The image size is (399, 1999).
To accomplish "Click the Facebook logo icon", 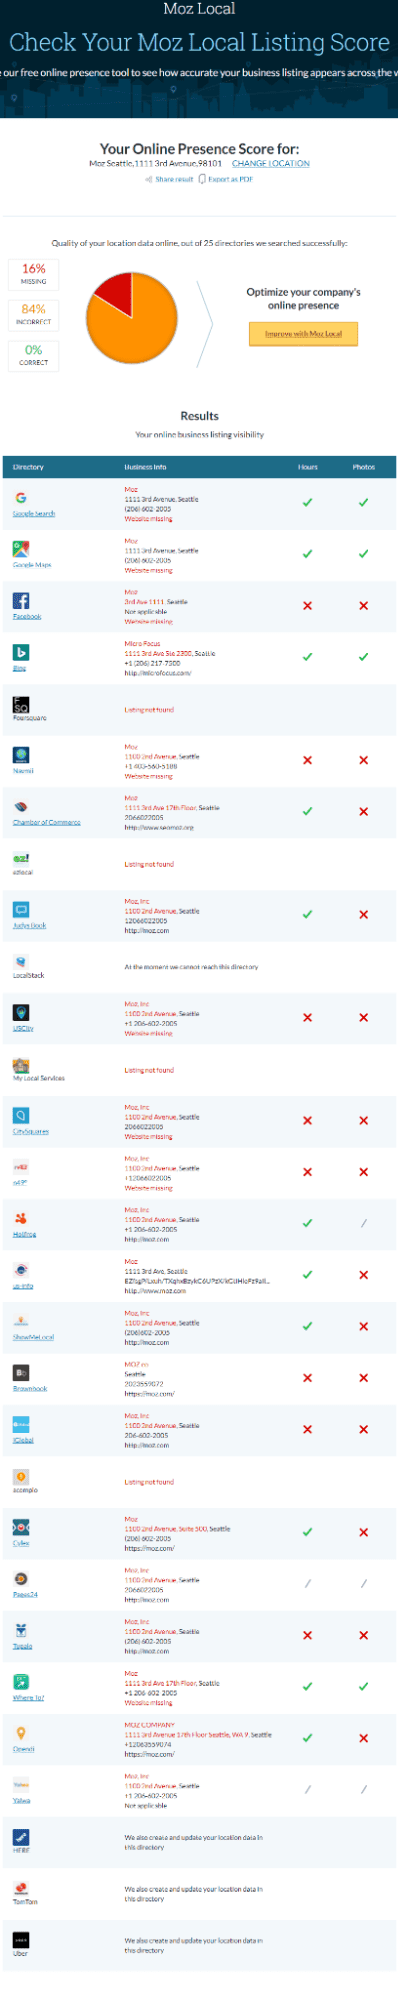I will click(x=20, y=600).
